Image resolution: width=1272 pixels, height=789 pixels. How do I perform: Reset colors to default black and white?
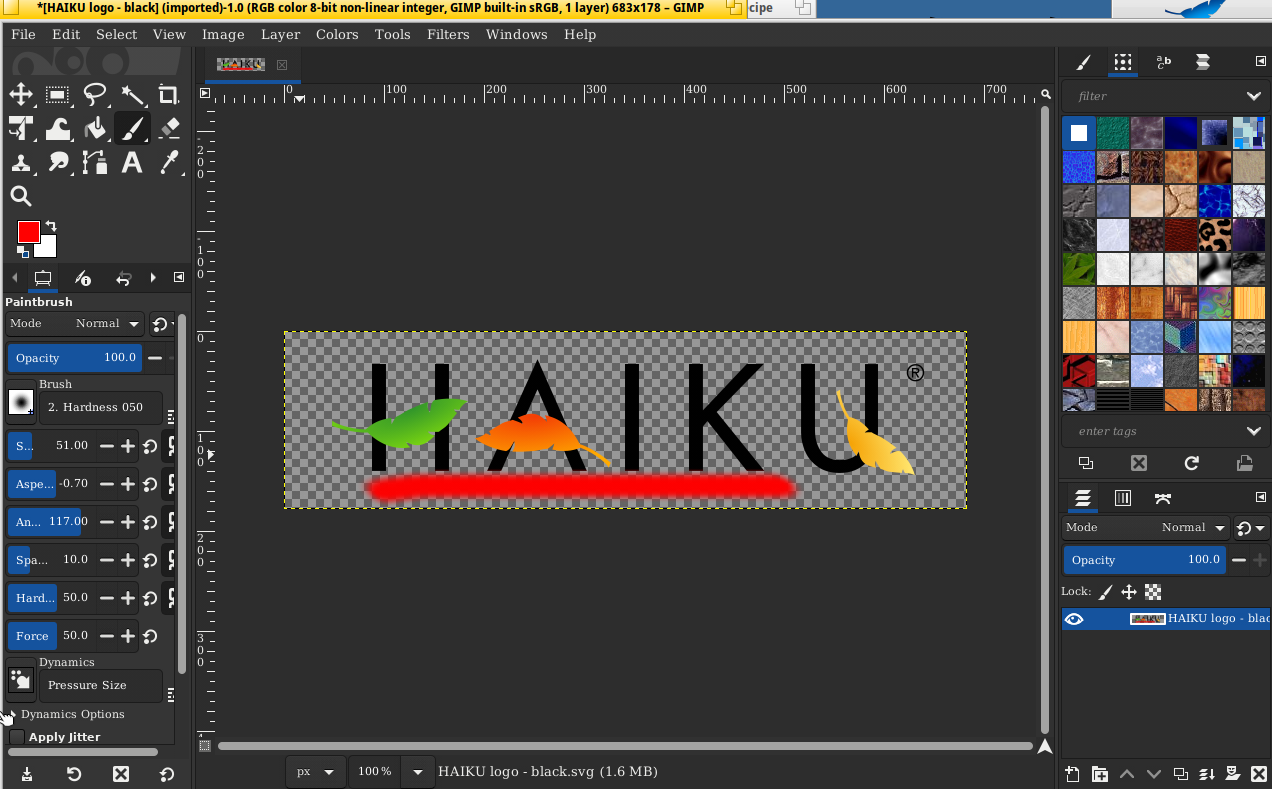click(x=22, y=252)
